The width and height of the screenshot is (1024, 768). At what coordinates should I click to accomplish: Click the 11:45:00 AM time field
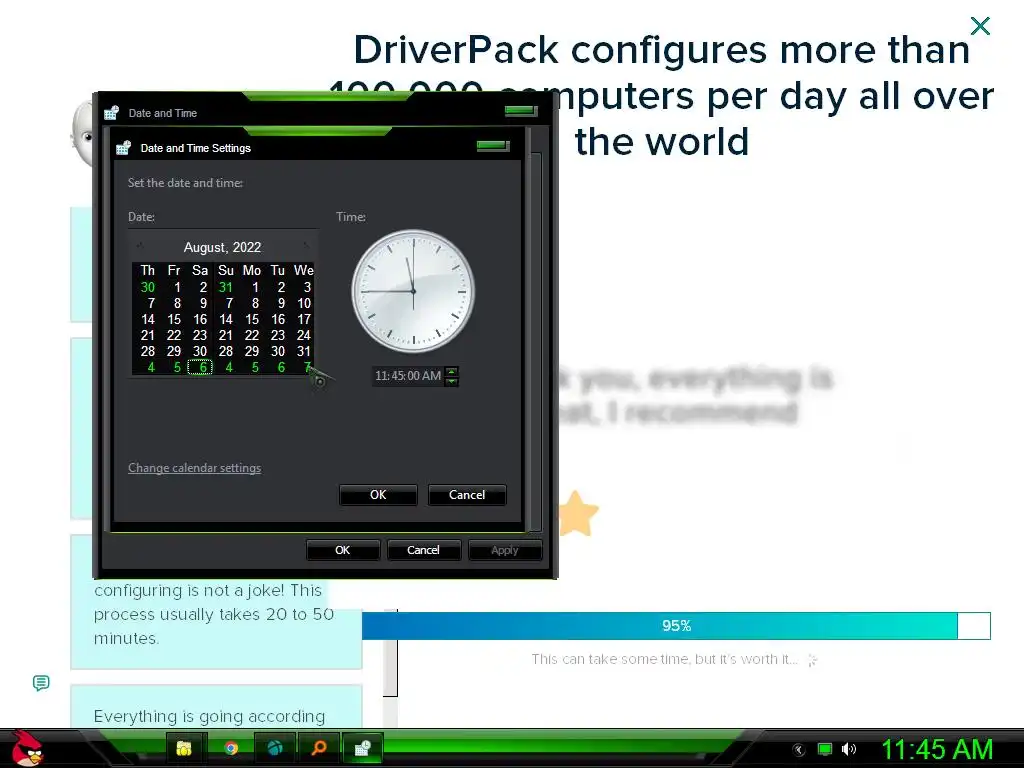408,376
